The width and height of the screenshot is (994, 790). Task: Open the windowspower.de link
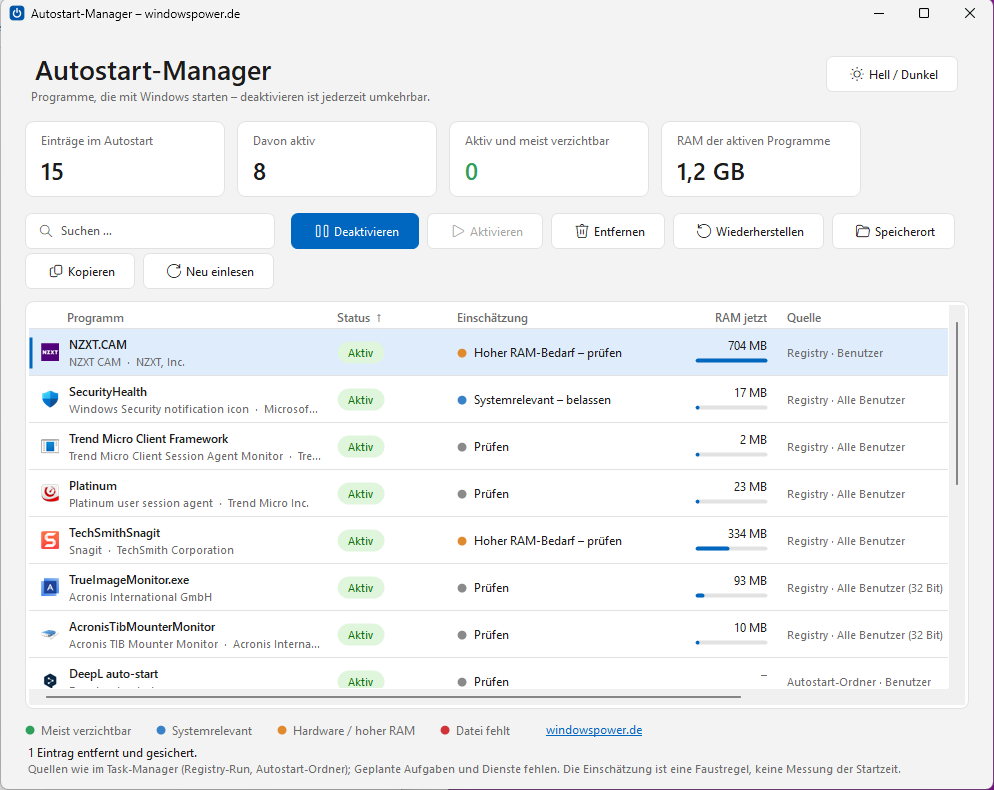(x=594, y=730)
